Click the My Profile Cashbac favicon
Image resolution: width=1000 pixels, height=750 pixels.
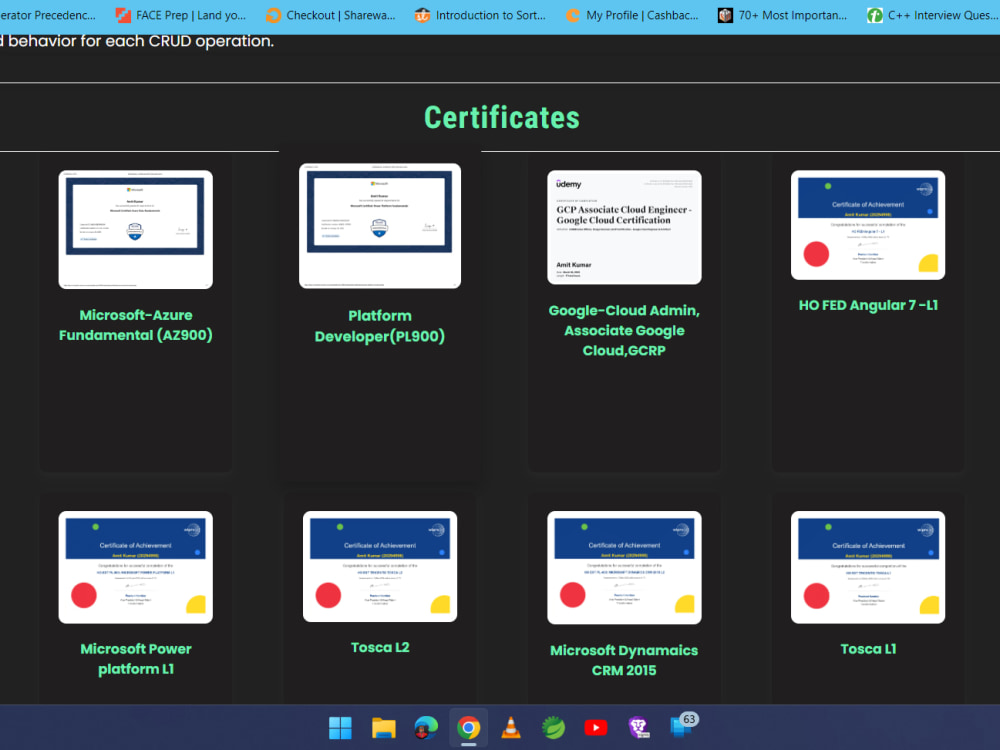click(x=573, y=15)
